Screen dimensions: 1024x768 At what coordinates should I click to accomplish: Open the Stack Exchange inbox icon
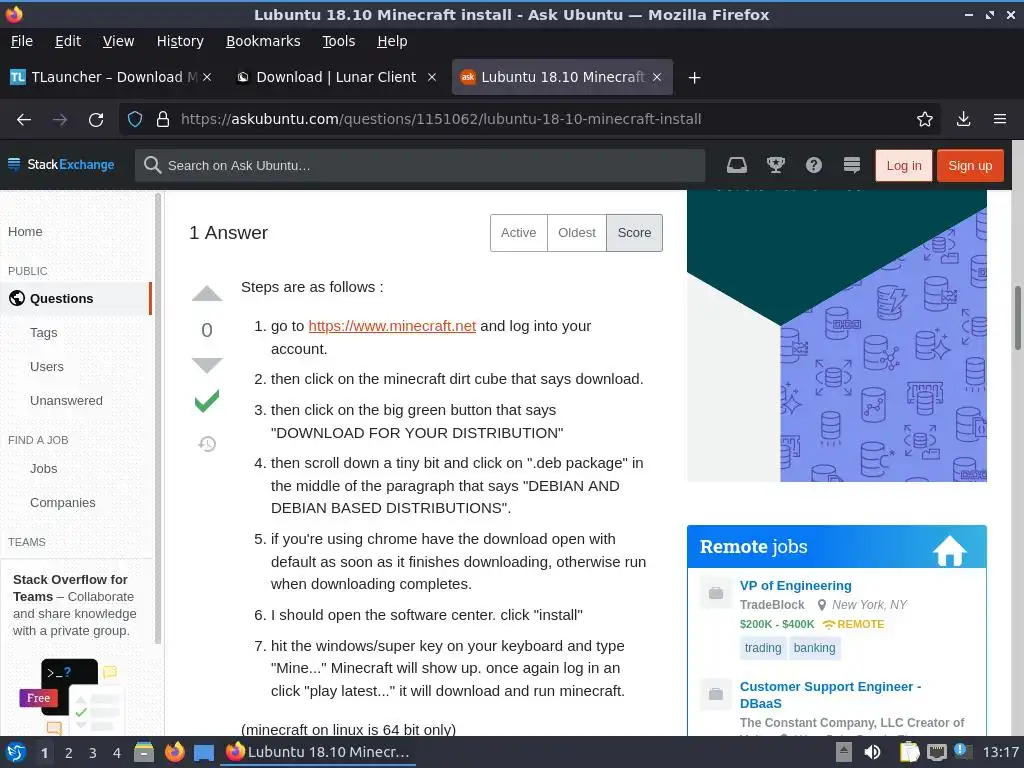tap(737, 165)
